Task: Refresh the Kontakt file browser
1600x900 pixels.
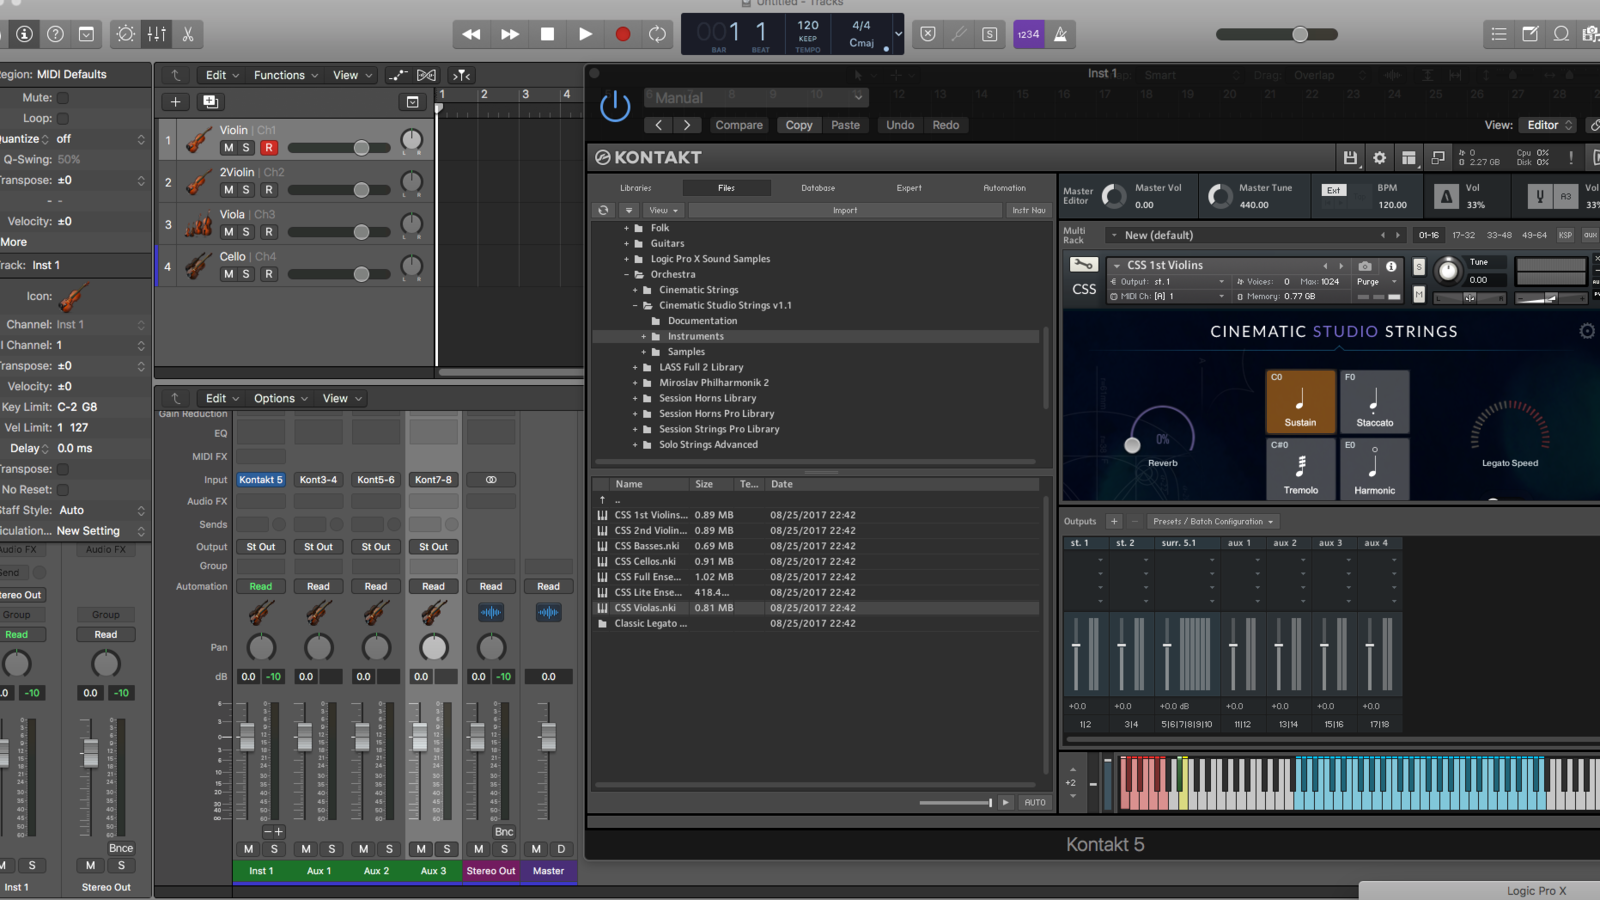Action: (603, 210)
